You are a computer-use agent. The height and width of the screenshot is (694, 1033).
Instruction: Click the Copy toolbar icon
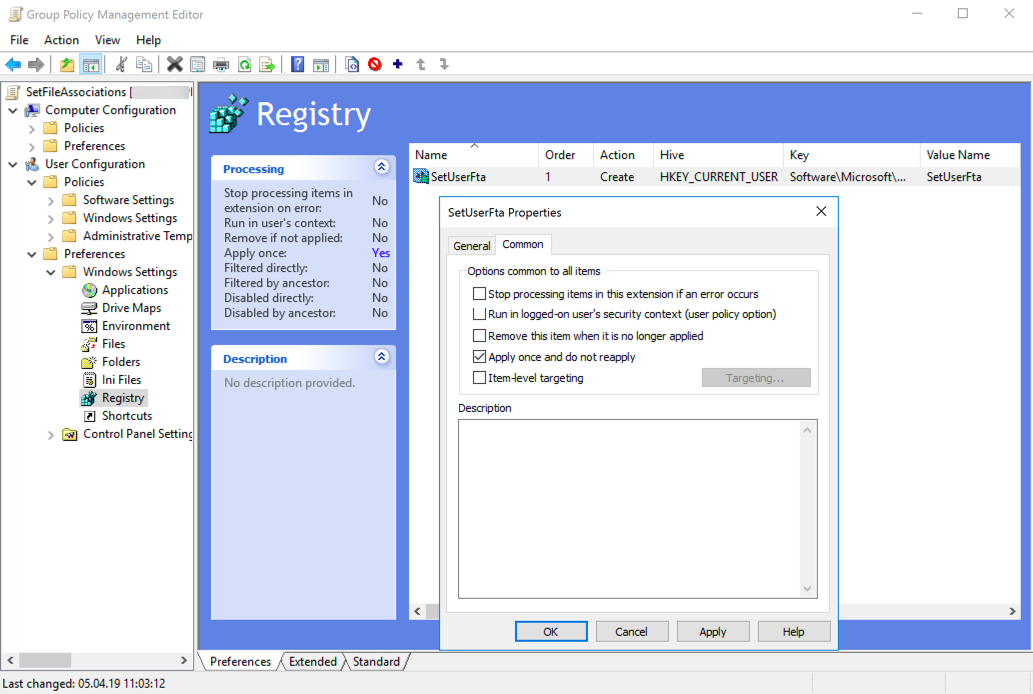144,65
